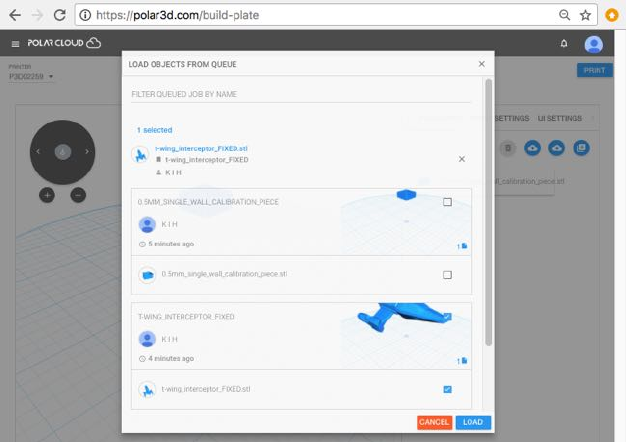Go forward with browser arrow

click(37, 15)
